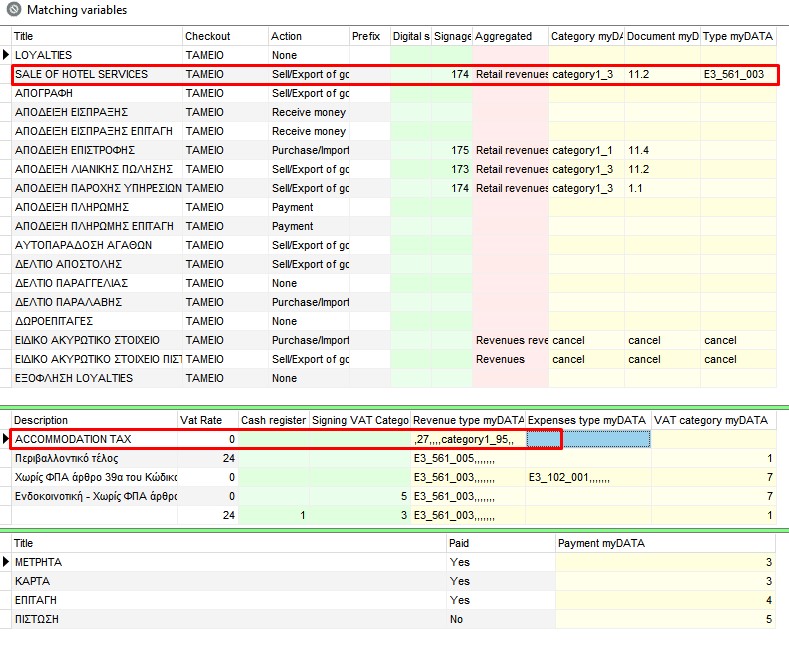Select the ΕΠΙΤΑΓΗ payment row
Screen dimensions: 789x647
click(x=394, y=600)
